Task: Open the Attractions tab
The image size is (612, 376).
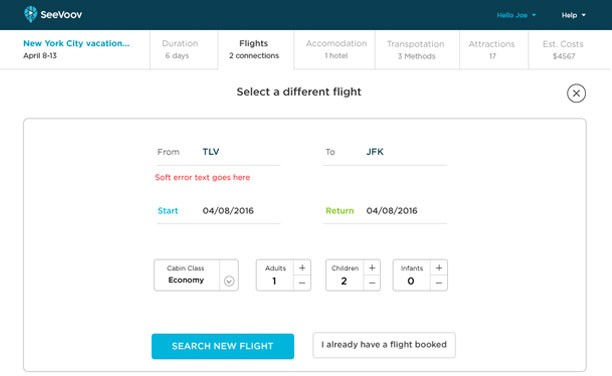Action: point(492,50)
